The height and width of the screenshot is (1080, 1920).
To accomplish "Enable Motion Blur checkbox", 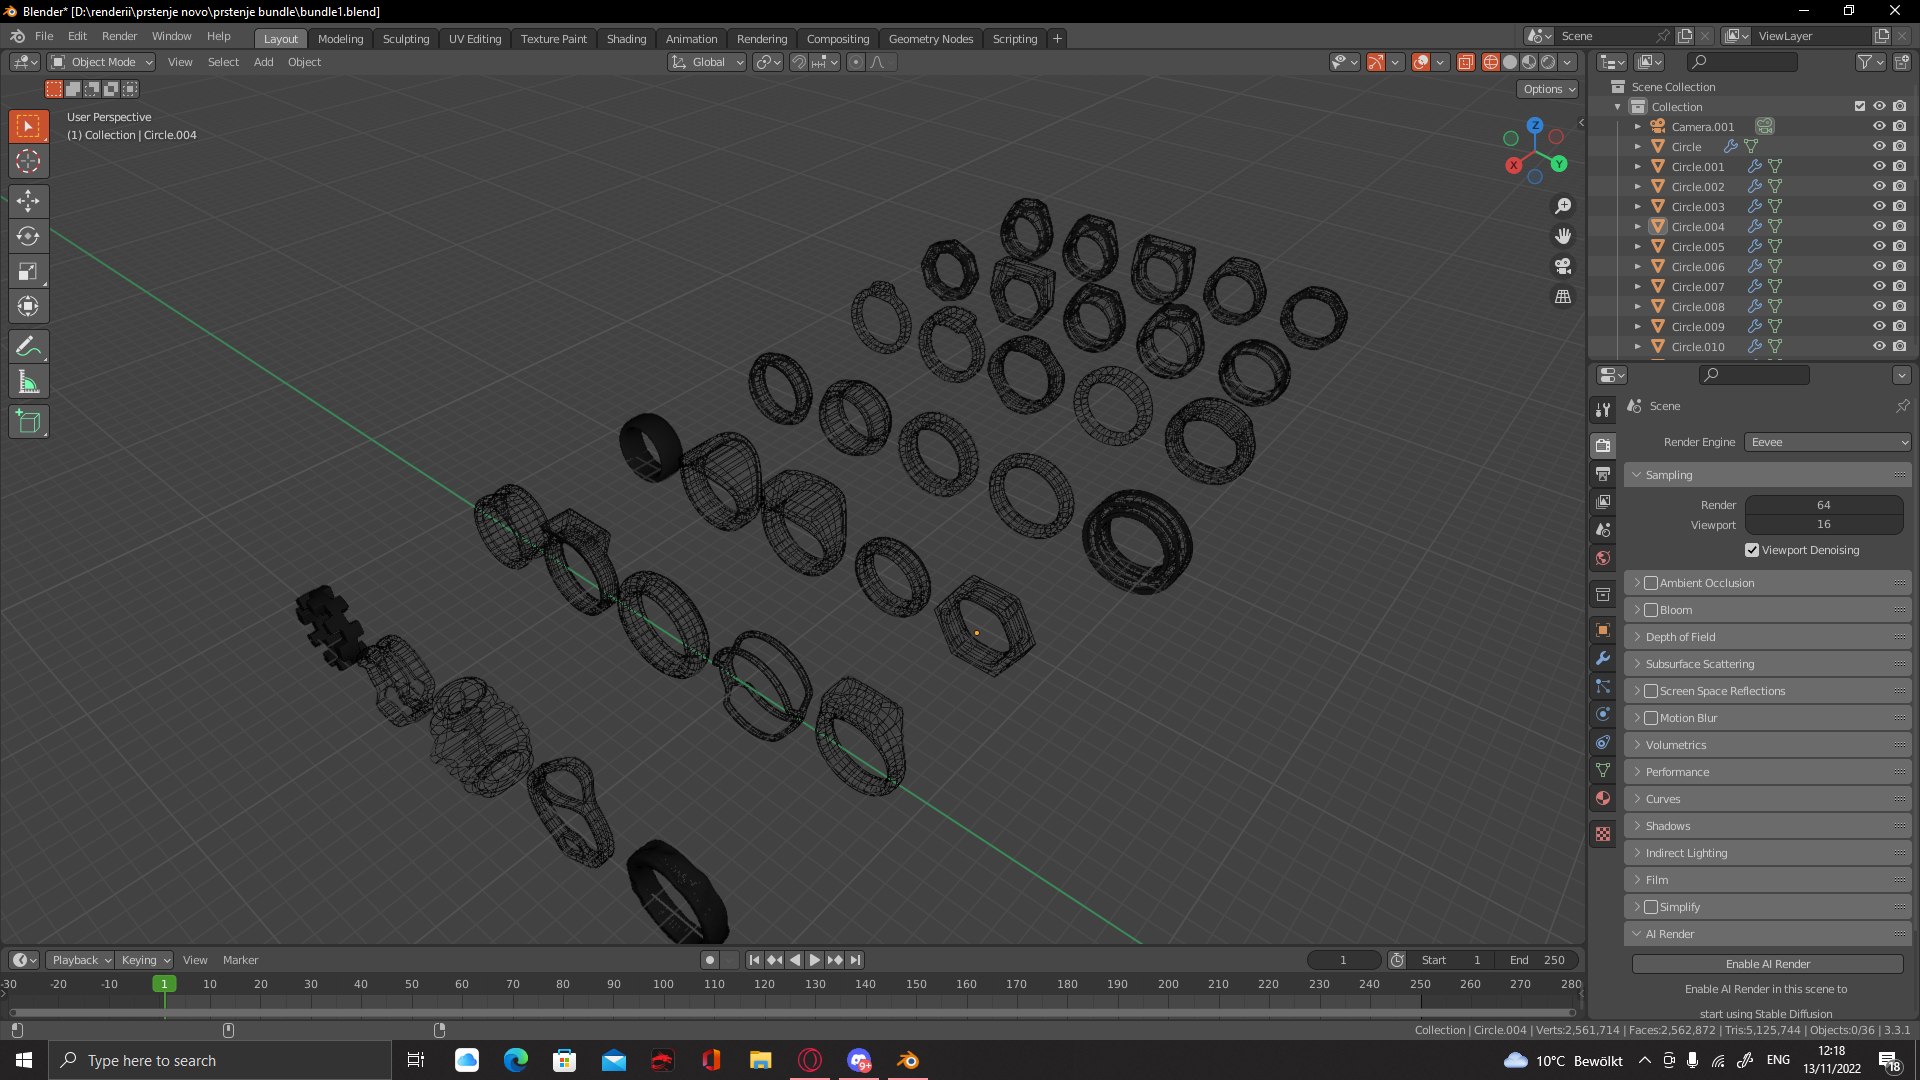I will pyautogui.click(x=1651, y=718).
